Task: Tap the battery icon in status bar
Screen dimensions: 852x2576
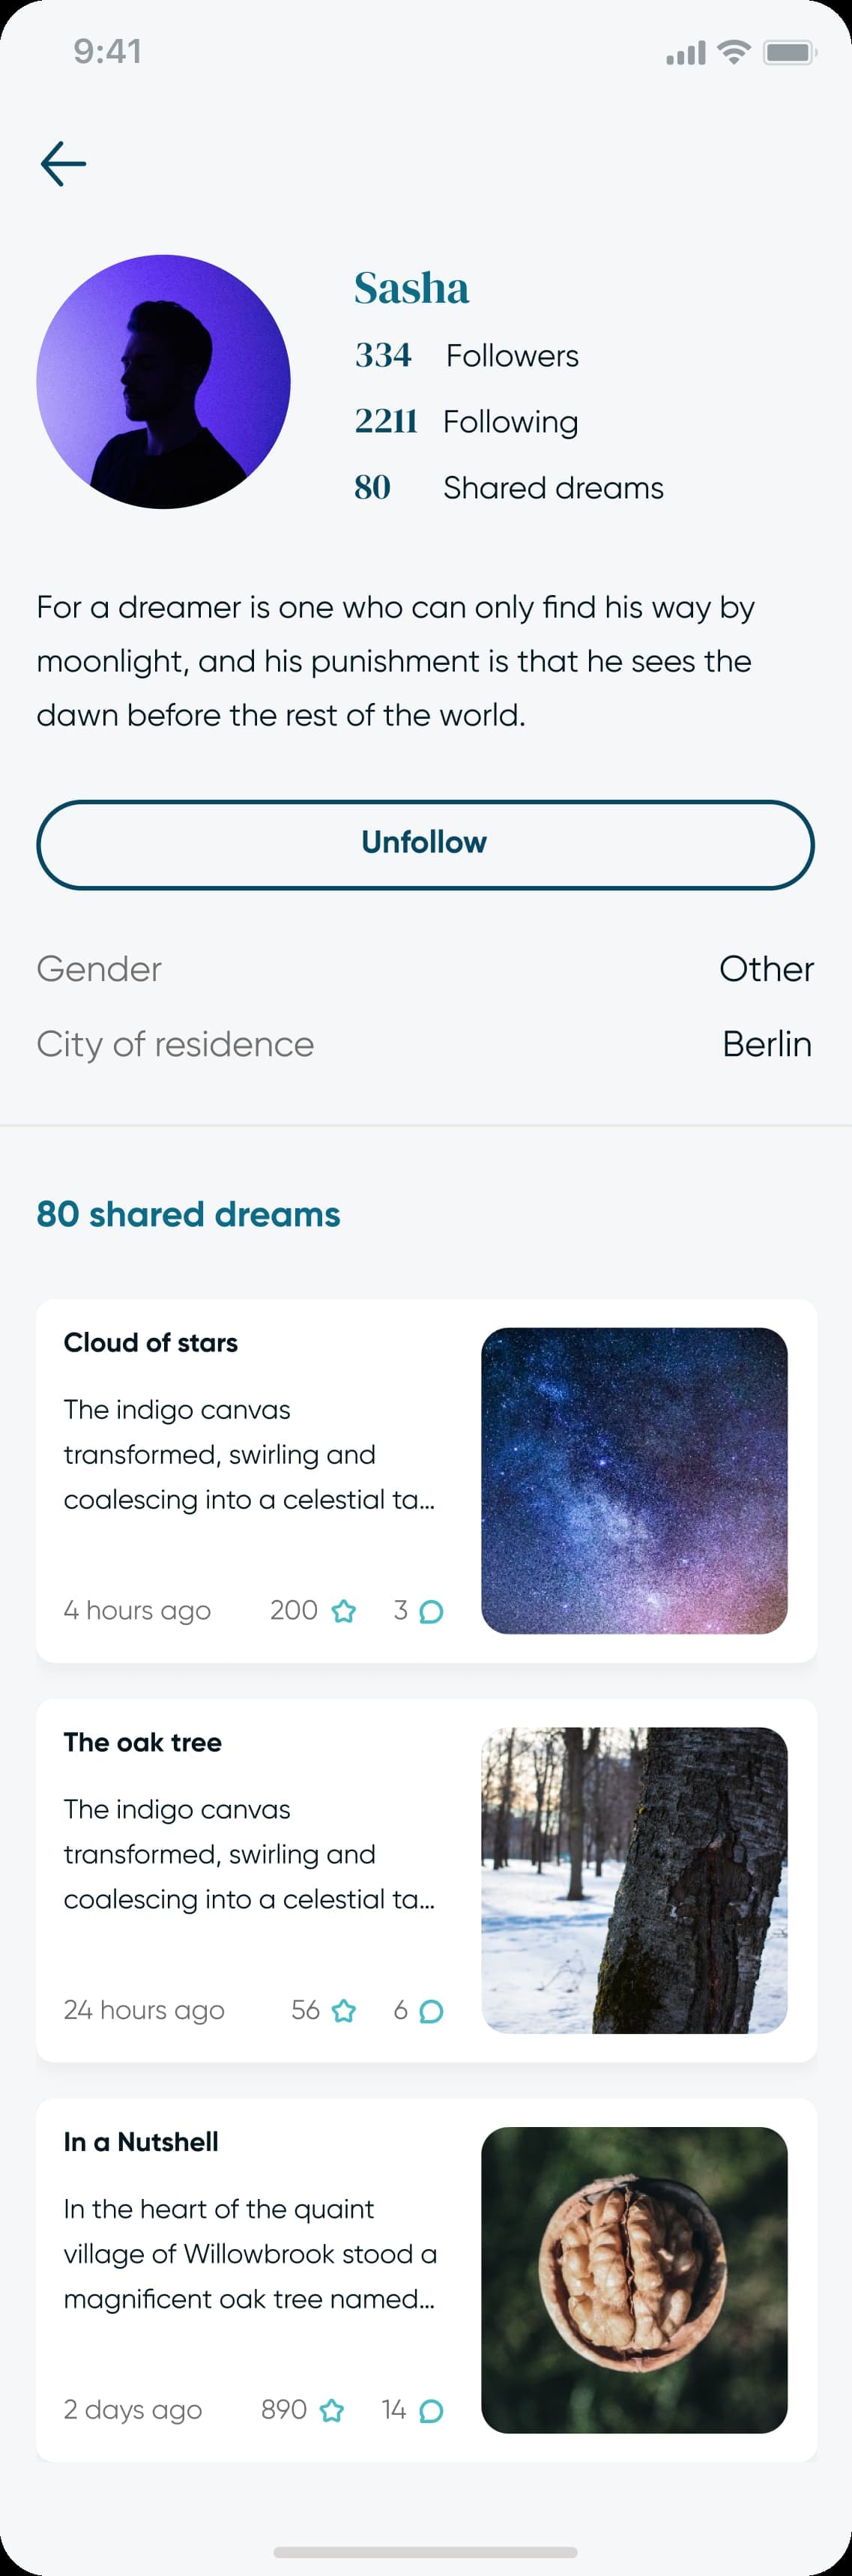Action: [789, 52]
